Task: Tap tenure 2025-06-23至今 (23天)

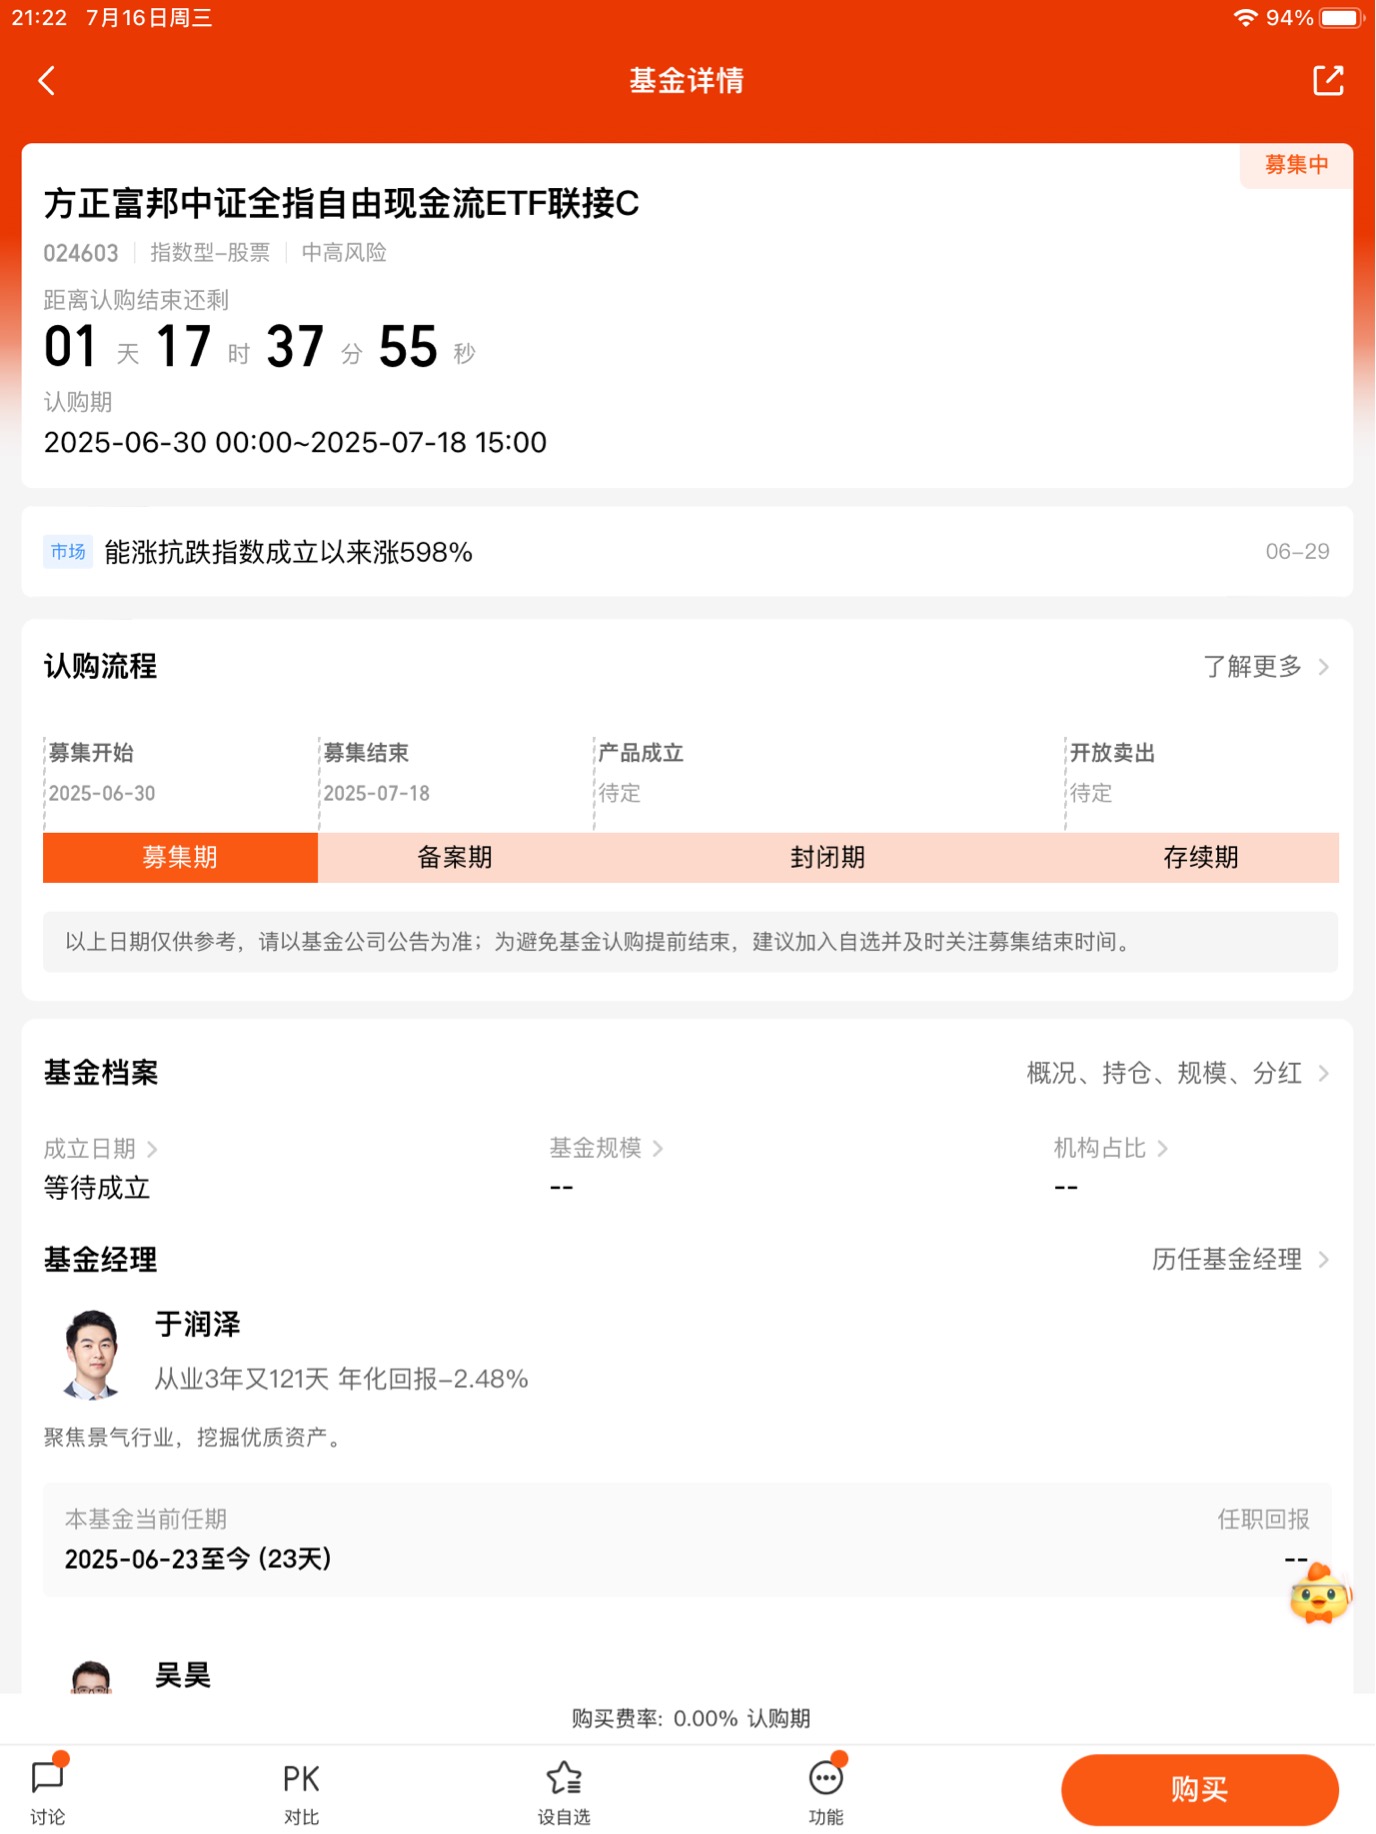Action: tap(198, 1559)
